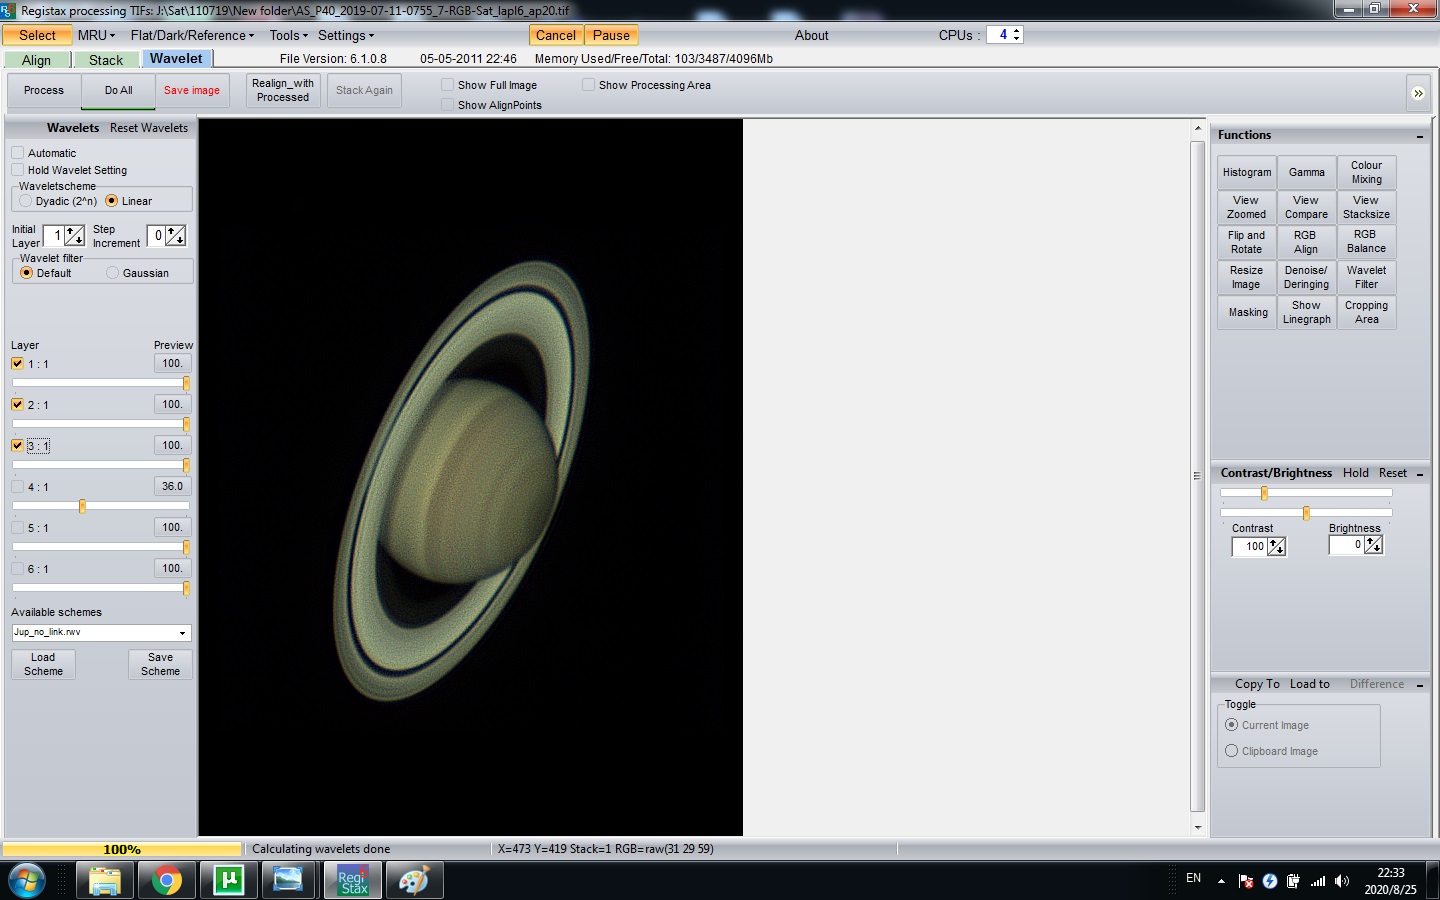Open the Tools dropdown menu
The width and height of the screenshot is (1440, 900).
(x=288, y=35)
